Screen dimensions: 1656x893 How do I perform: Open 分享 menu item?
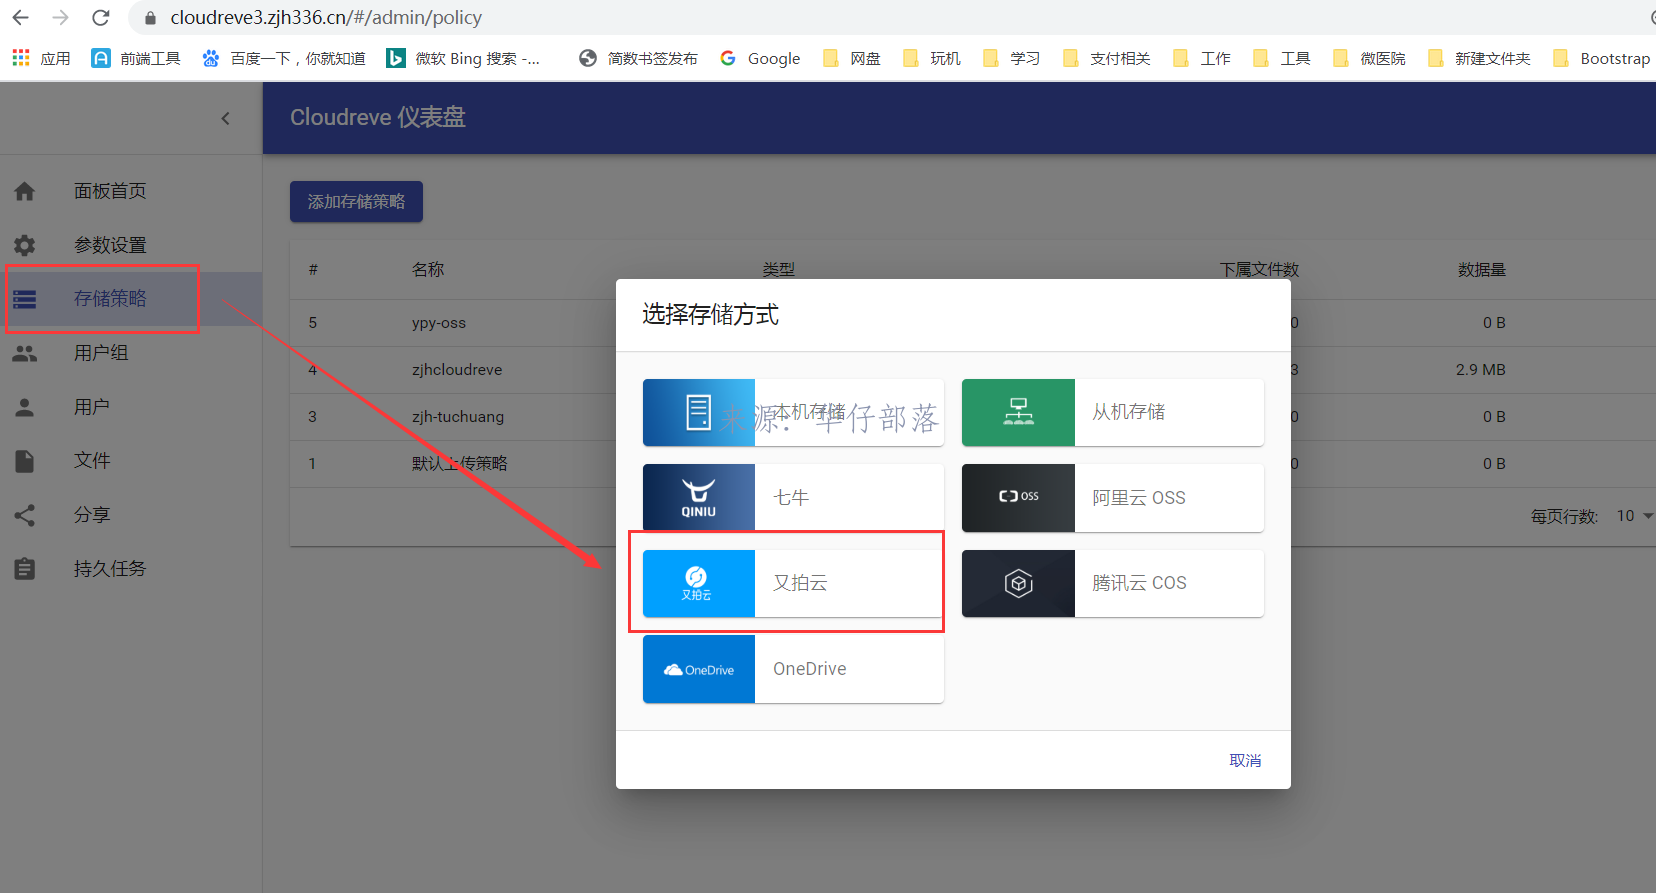(92, 515)
